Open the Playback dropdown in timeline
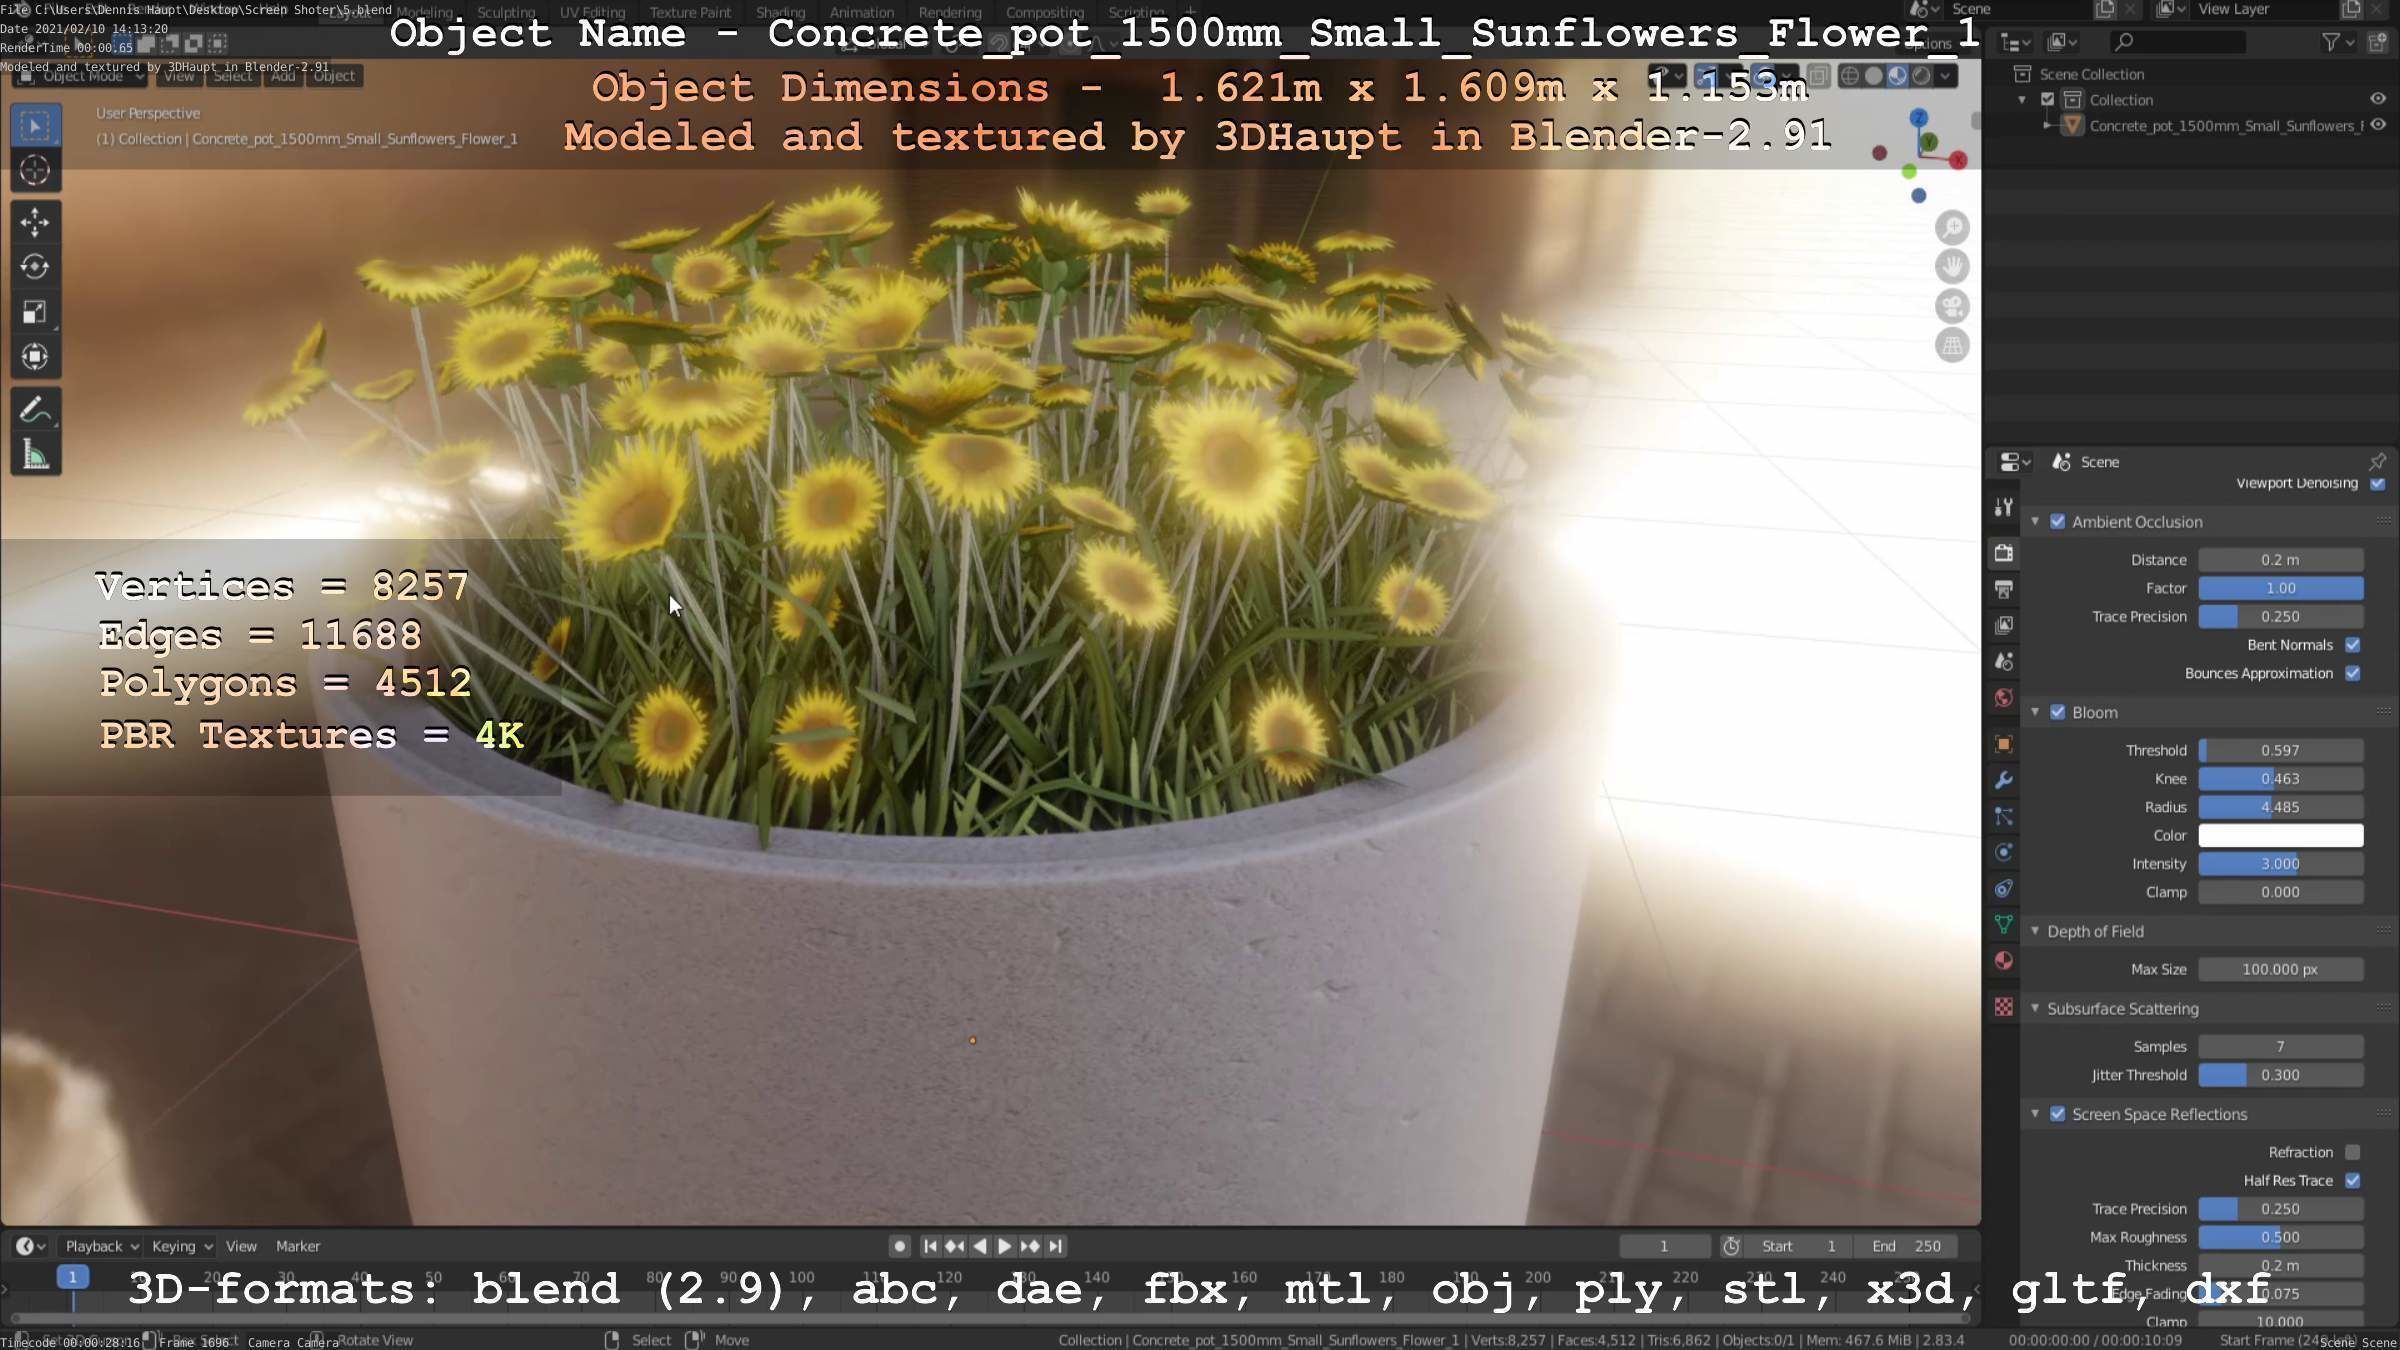This screenshot has height=1350, width=2400. pyautogui.click(x=102, y=1246)
